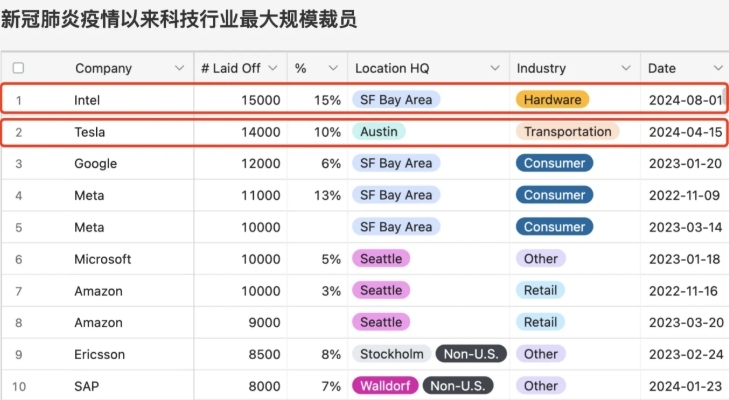Select the 11000 laid off value

tap(261, 195)
